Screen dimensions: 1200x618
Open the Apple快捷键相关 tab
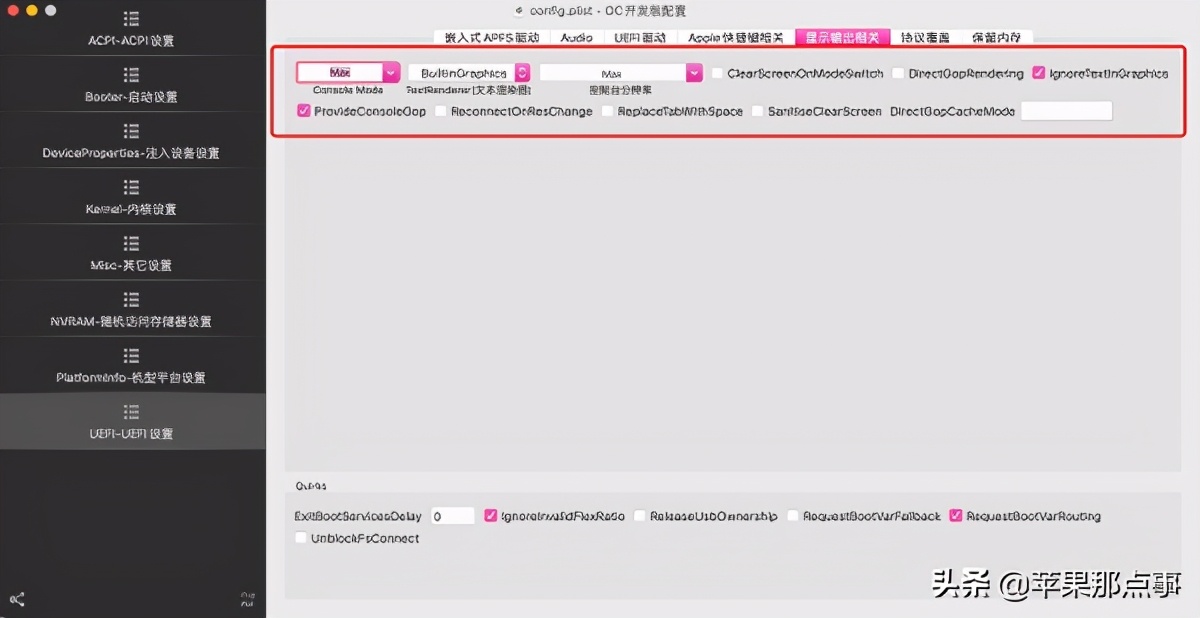pyautogui.click(x=736, y=37)
